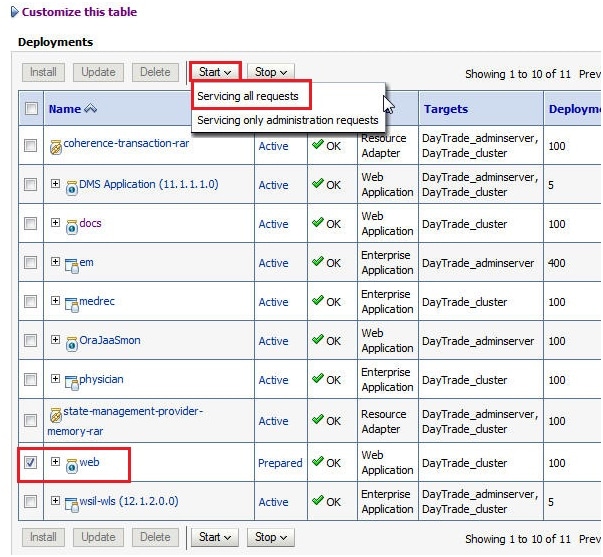Expand the DMS Application tree node
The width and height of the screenshot is (603, 557).
[55, 183]
